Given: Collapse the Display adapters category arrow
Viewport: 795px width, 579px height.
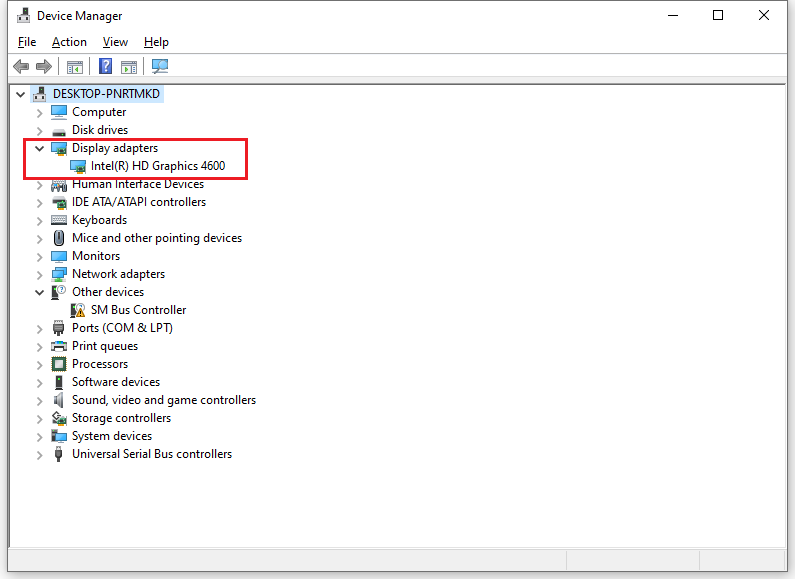Looking at the screenshot, I should click(40, 149).
